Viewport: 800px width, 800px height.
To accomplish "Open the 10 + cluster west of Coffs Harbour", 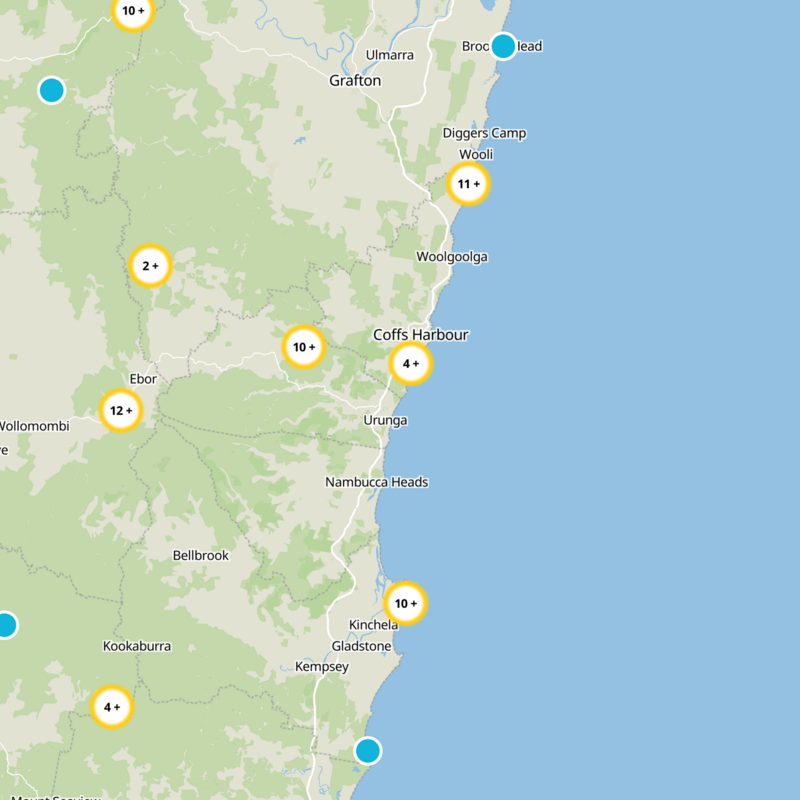I will click(304, 347).
